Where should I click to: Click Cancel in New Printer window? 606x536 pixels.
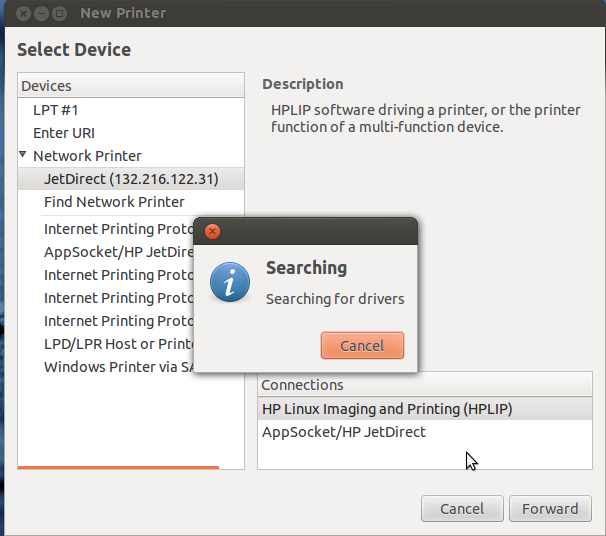[462, 509]
